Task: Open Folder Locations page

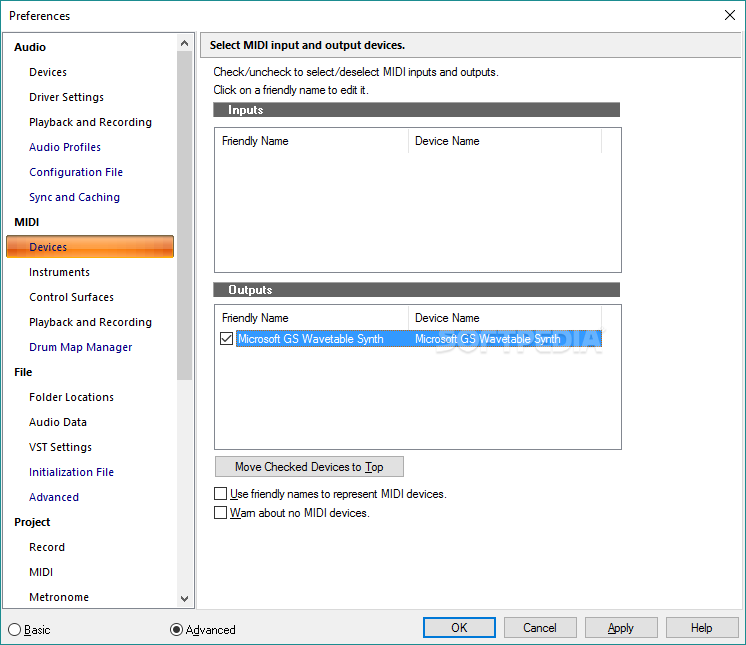Action: click(71, 397)
